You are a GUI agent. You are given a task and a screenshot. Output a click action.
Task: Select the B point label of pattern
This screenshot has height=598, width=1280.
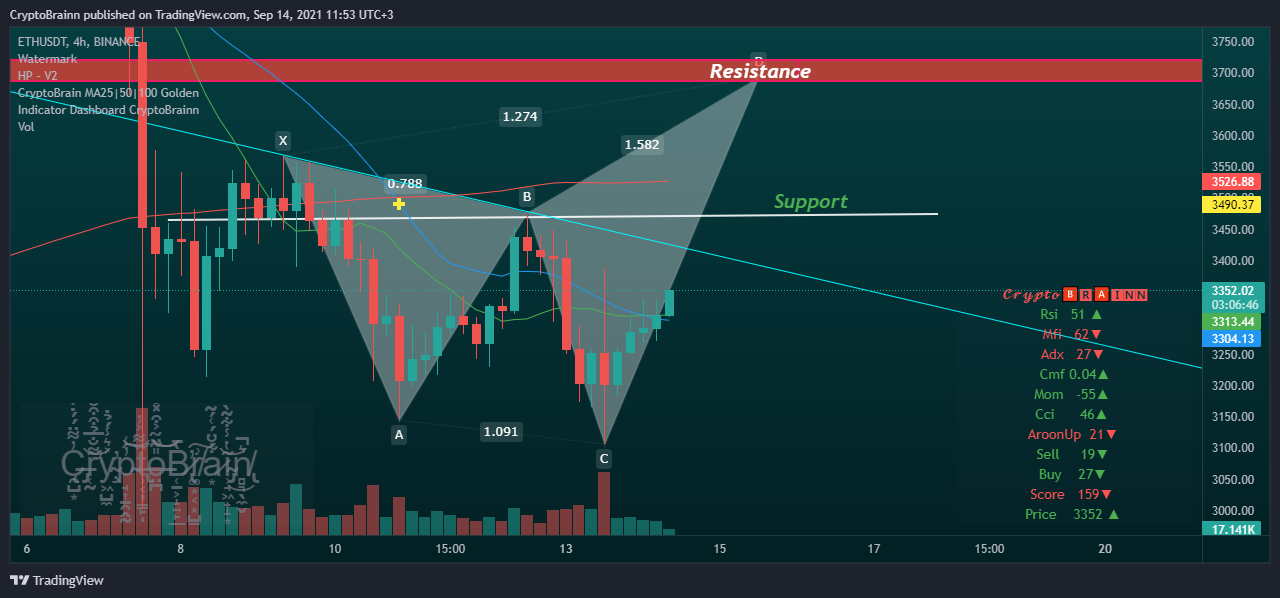click(x=526, y=198)
